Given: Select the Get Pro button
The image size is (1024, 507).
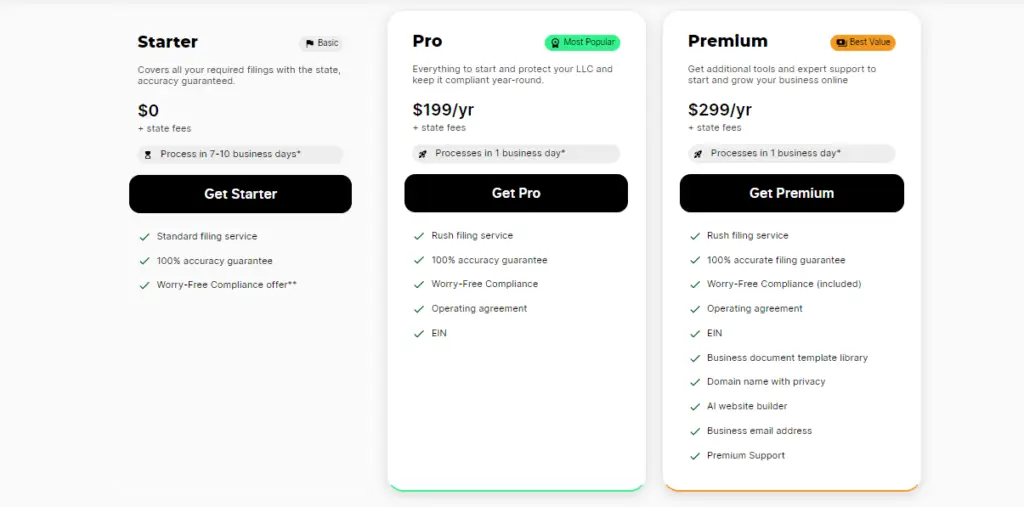Looking at the screenshot, I should (x=516, y=193).
